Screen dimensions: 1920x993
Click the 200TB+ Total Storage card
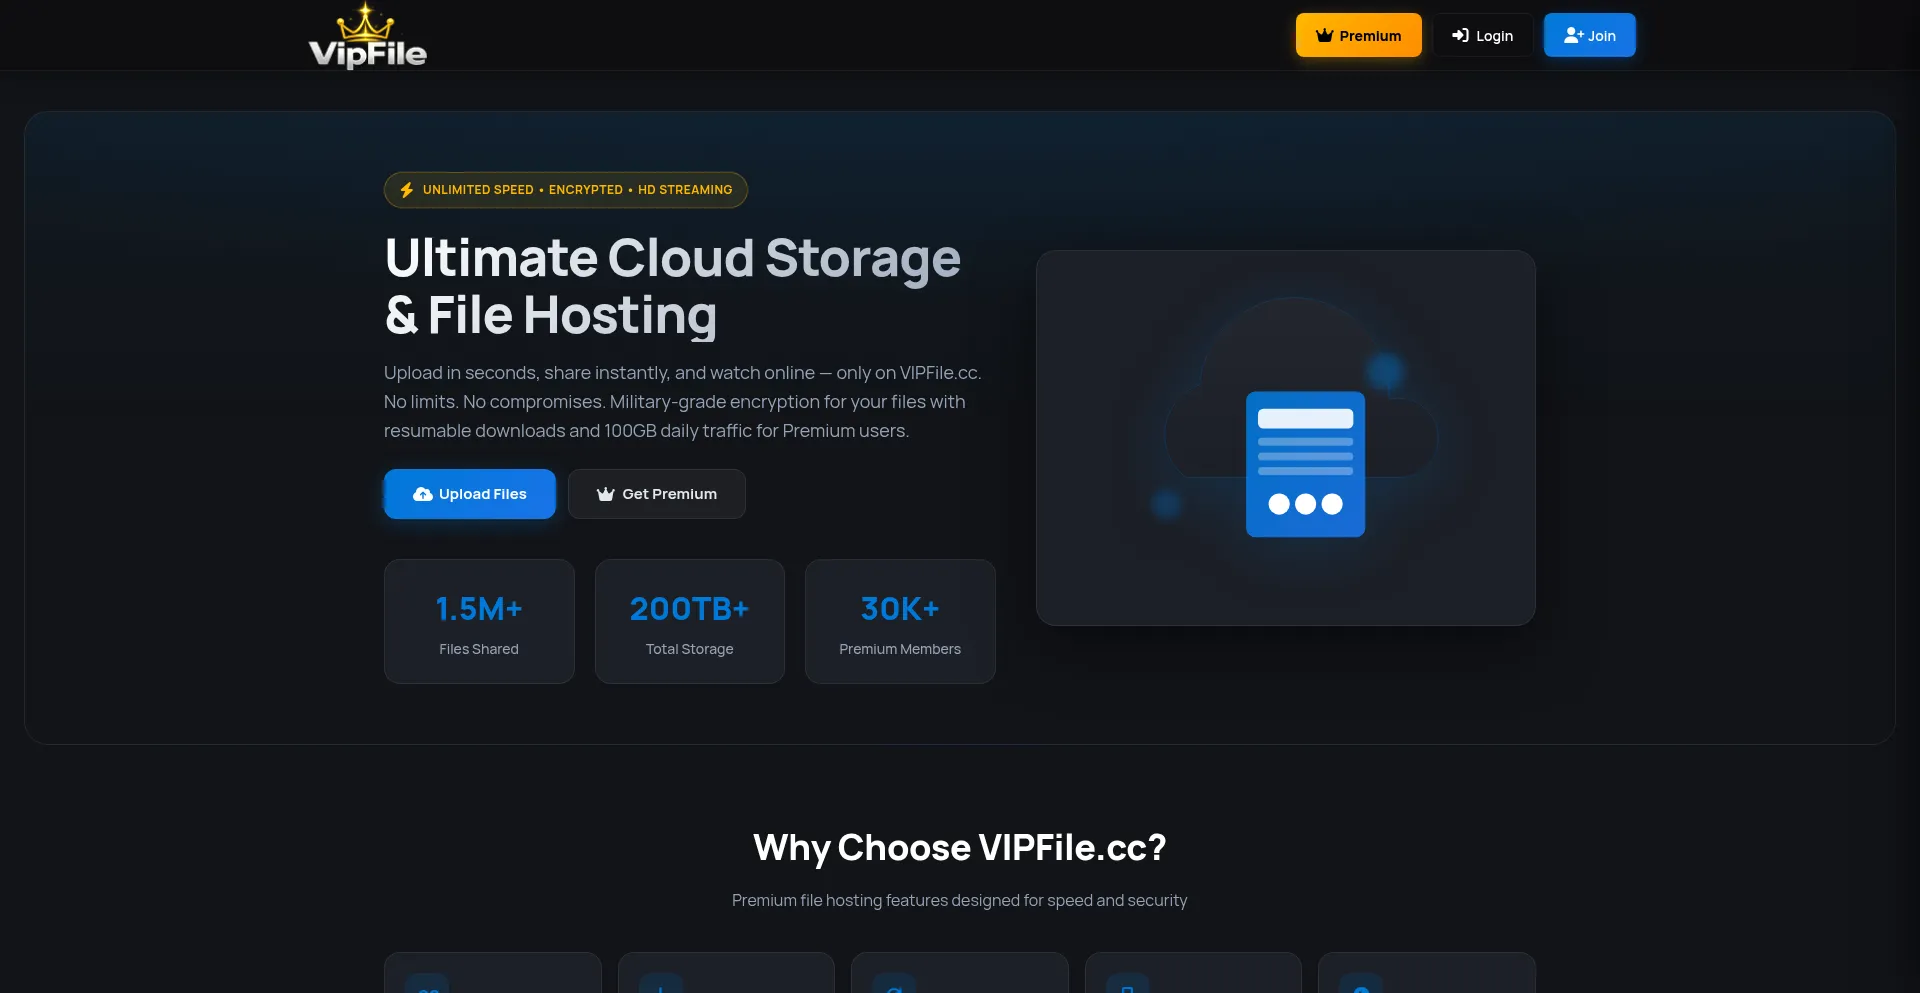point(689,621)
